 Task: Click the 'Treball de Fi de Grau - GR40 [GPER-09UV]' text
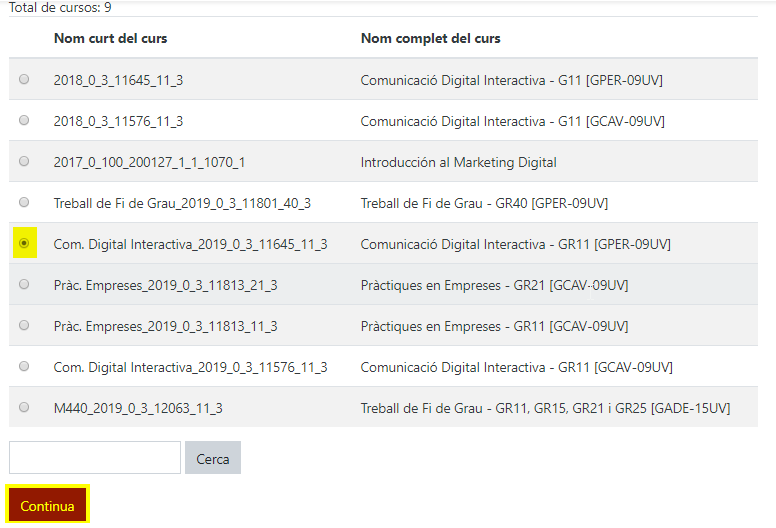(x=484, y=203)
